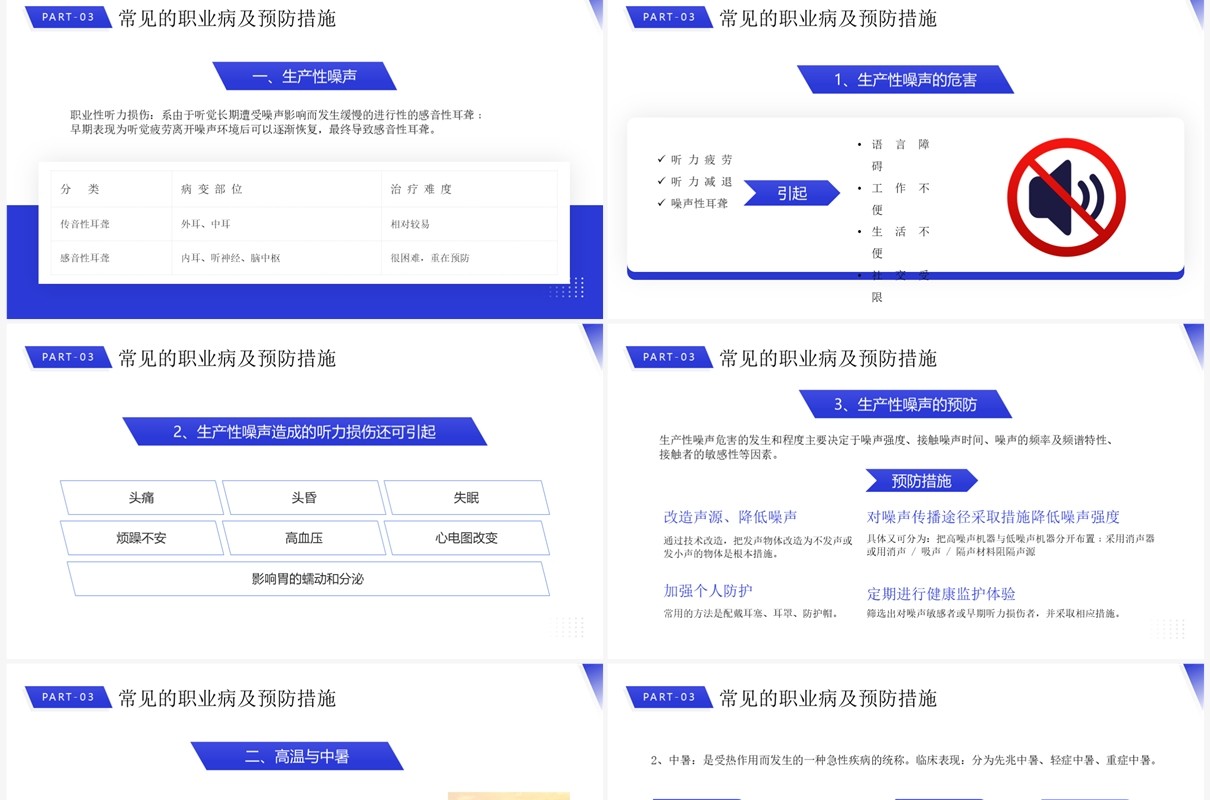The image size is (1210, 800).
Task: Click the '听力减退' checkmark item
Action: coord(695,182)
